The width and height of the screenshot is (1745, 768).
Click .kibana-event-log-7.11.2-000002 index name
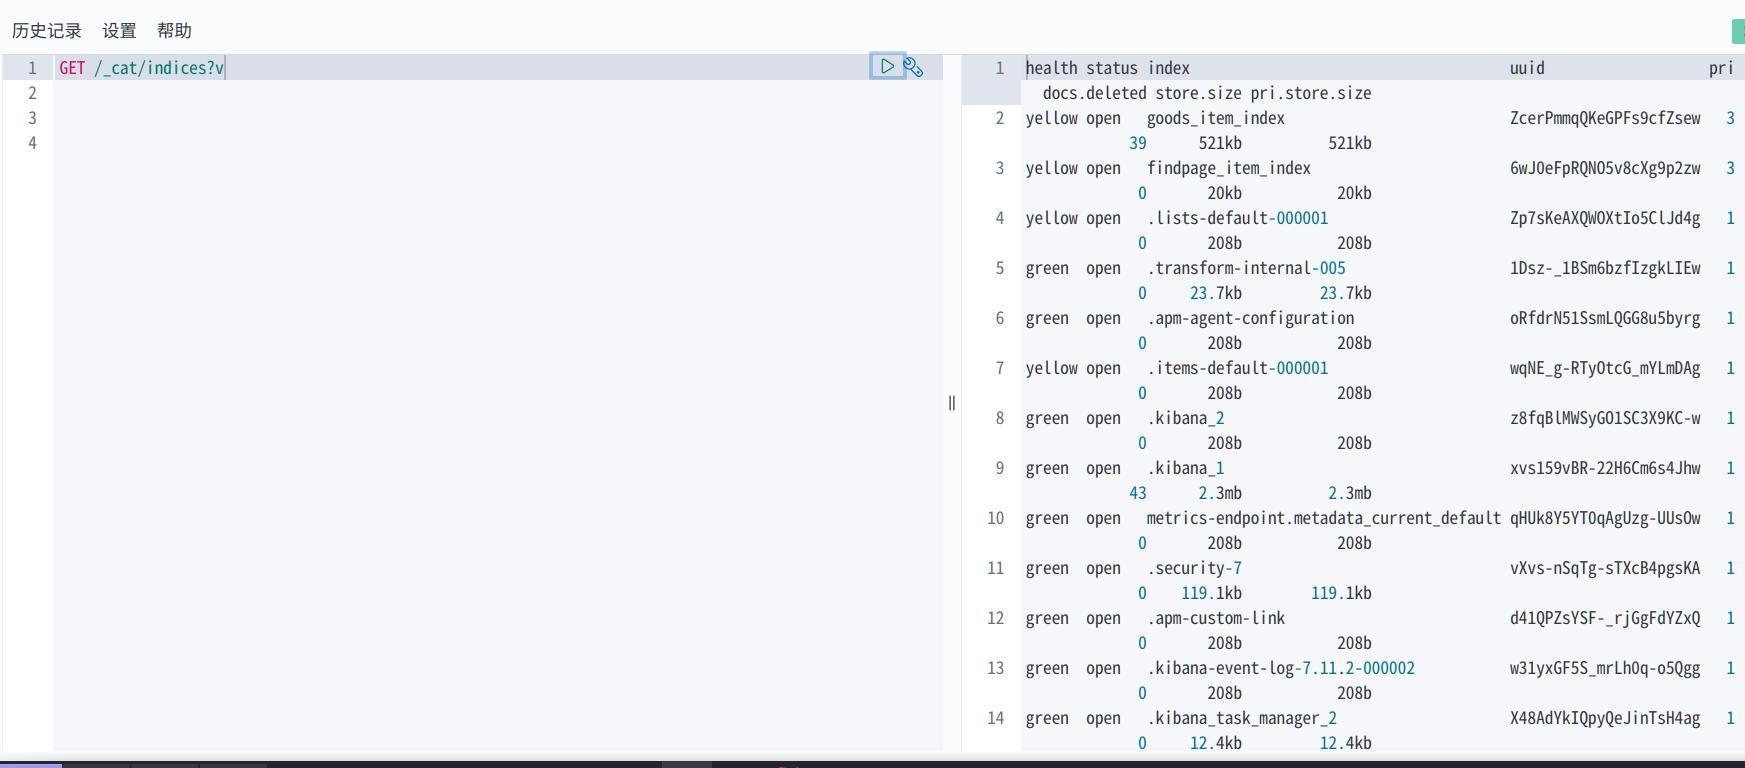coord(1281,668)
